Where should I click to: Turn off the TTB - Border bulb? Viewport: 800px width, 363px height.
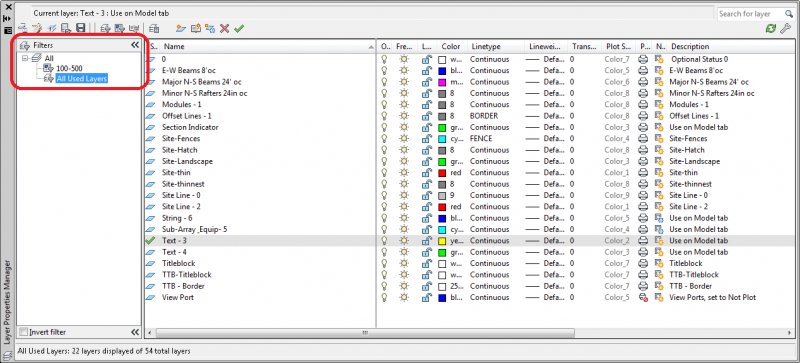click(x=384, y=286)
